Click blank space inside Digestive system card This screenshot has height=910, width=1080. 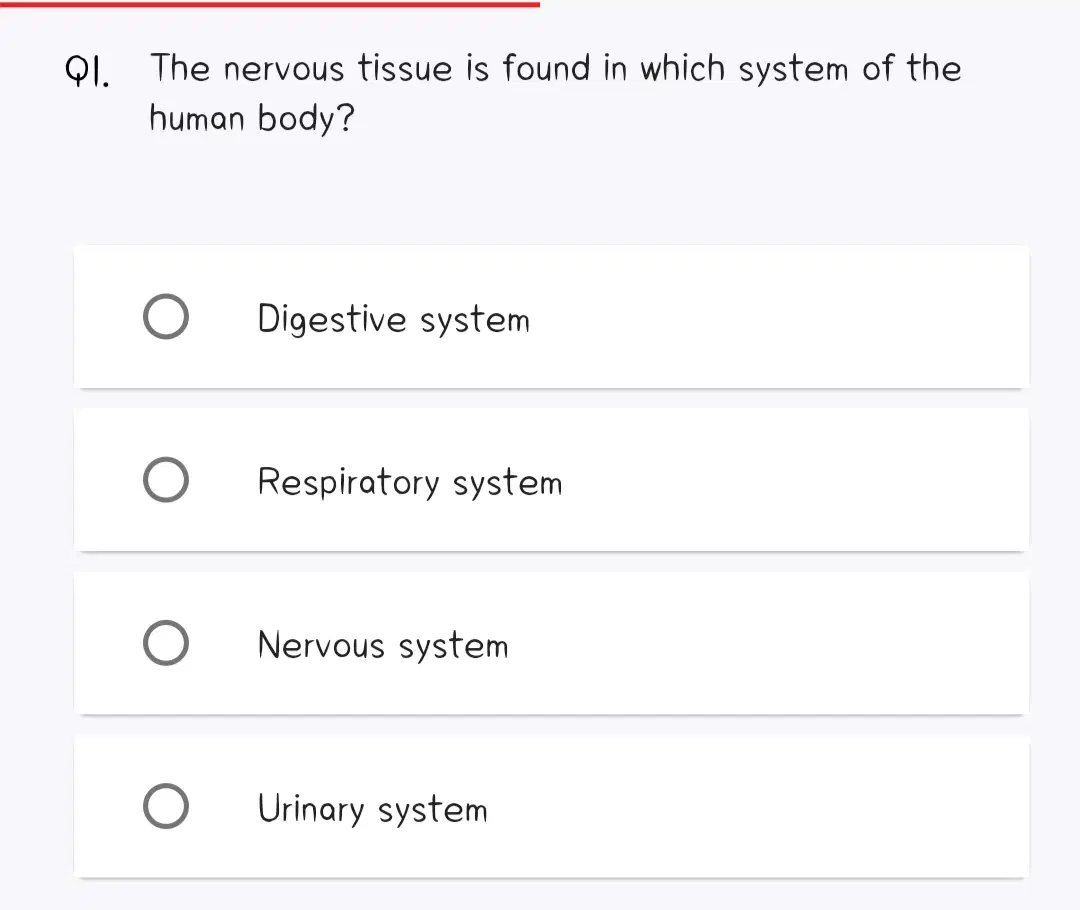pos(778,317)
